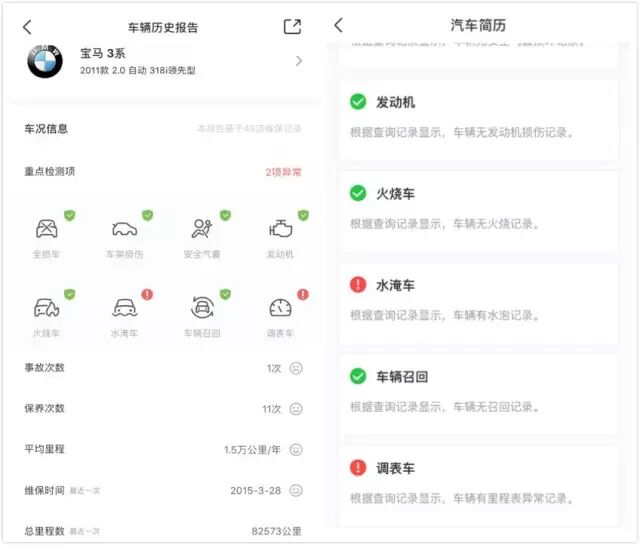Open the 发动机 card heading
The height and width of the screenshot is (545, 640).
(x=396, y=102)
